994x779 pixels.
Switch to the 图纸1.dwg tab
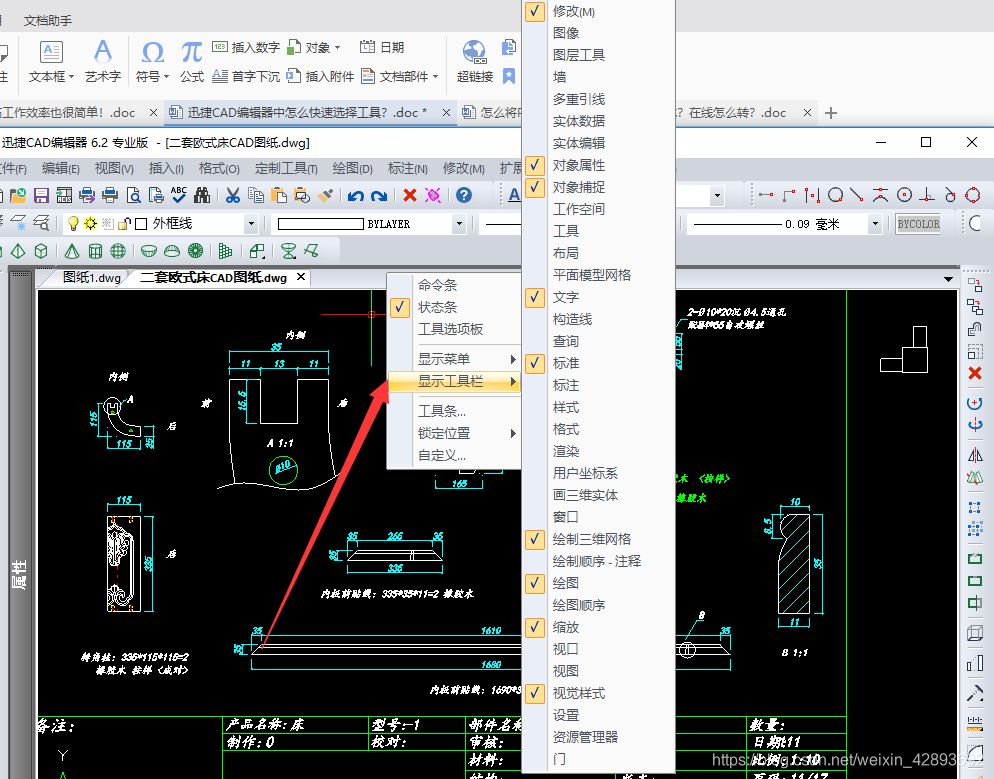[92, 278]
